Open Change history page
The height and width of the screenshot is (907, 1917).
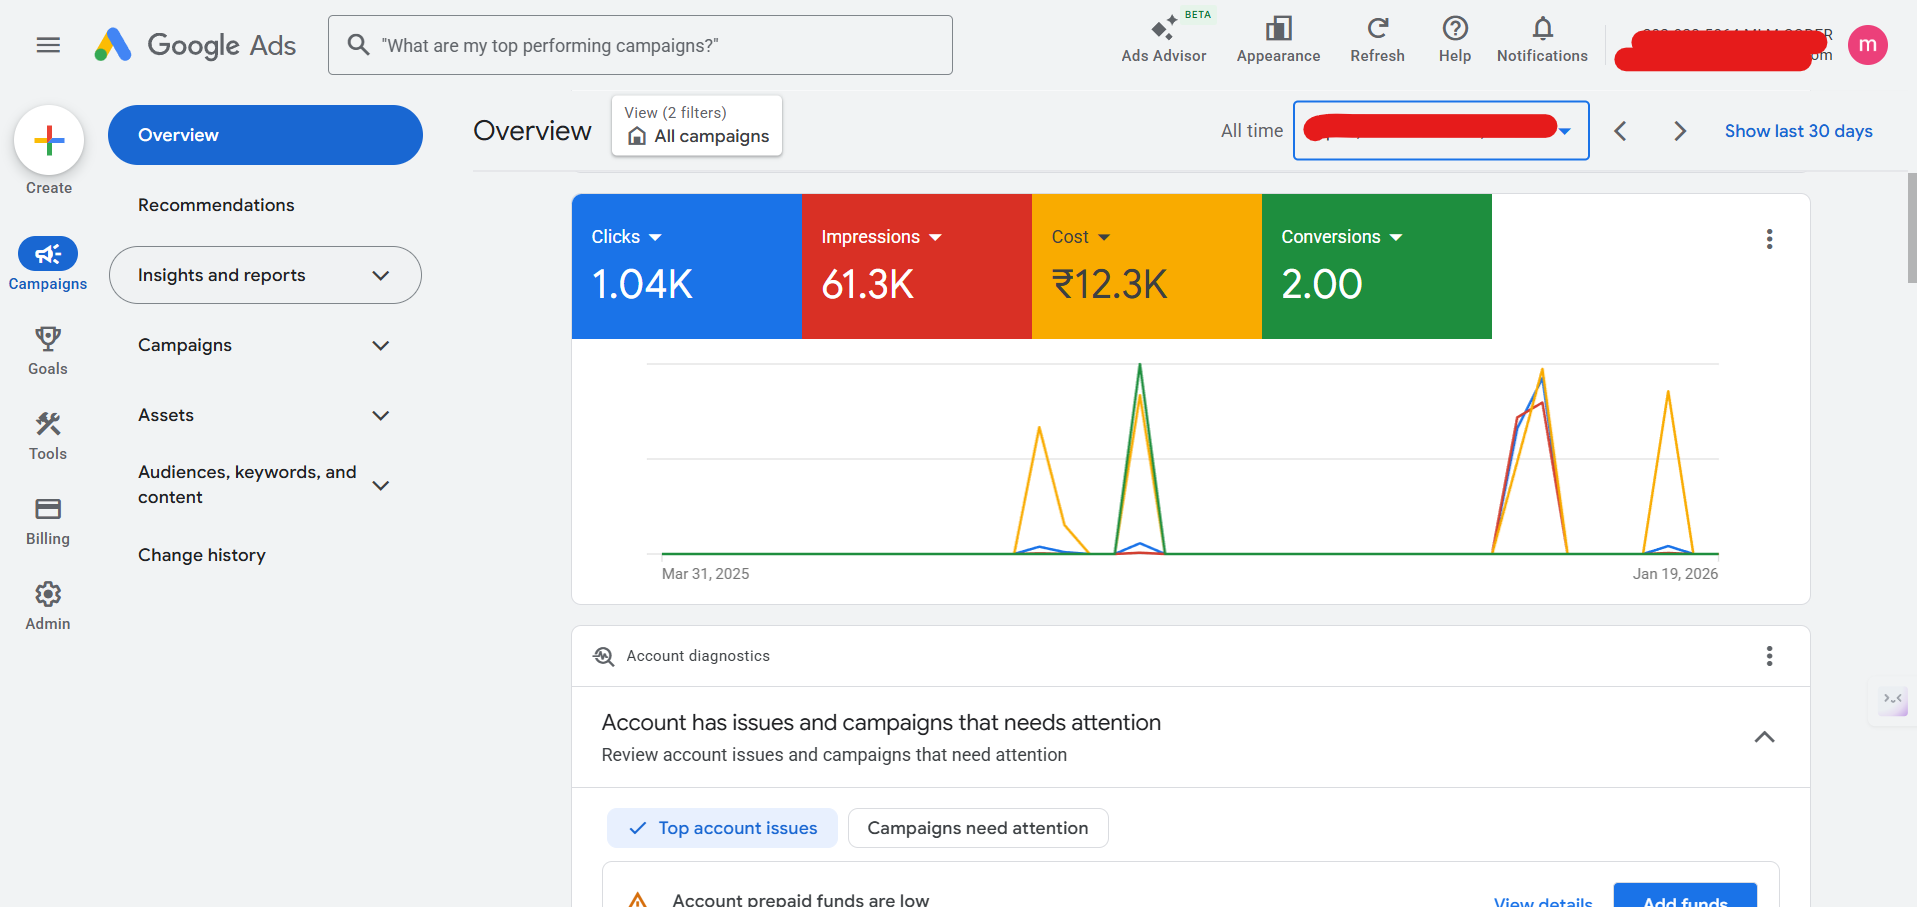pos(202,555)
